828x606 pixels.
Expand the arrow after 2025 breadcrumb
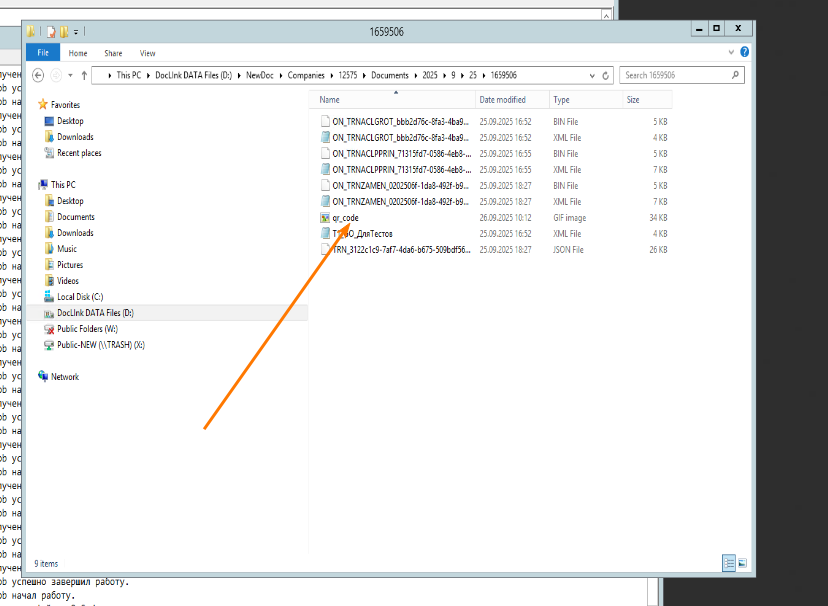(444, 75)
